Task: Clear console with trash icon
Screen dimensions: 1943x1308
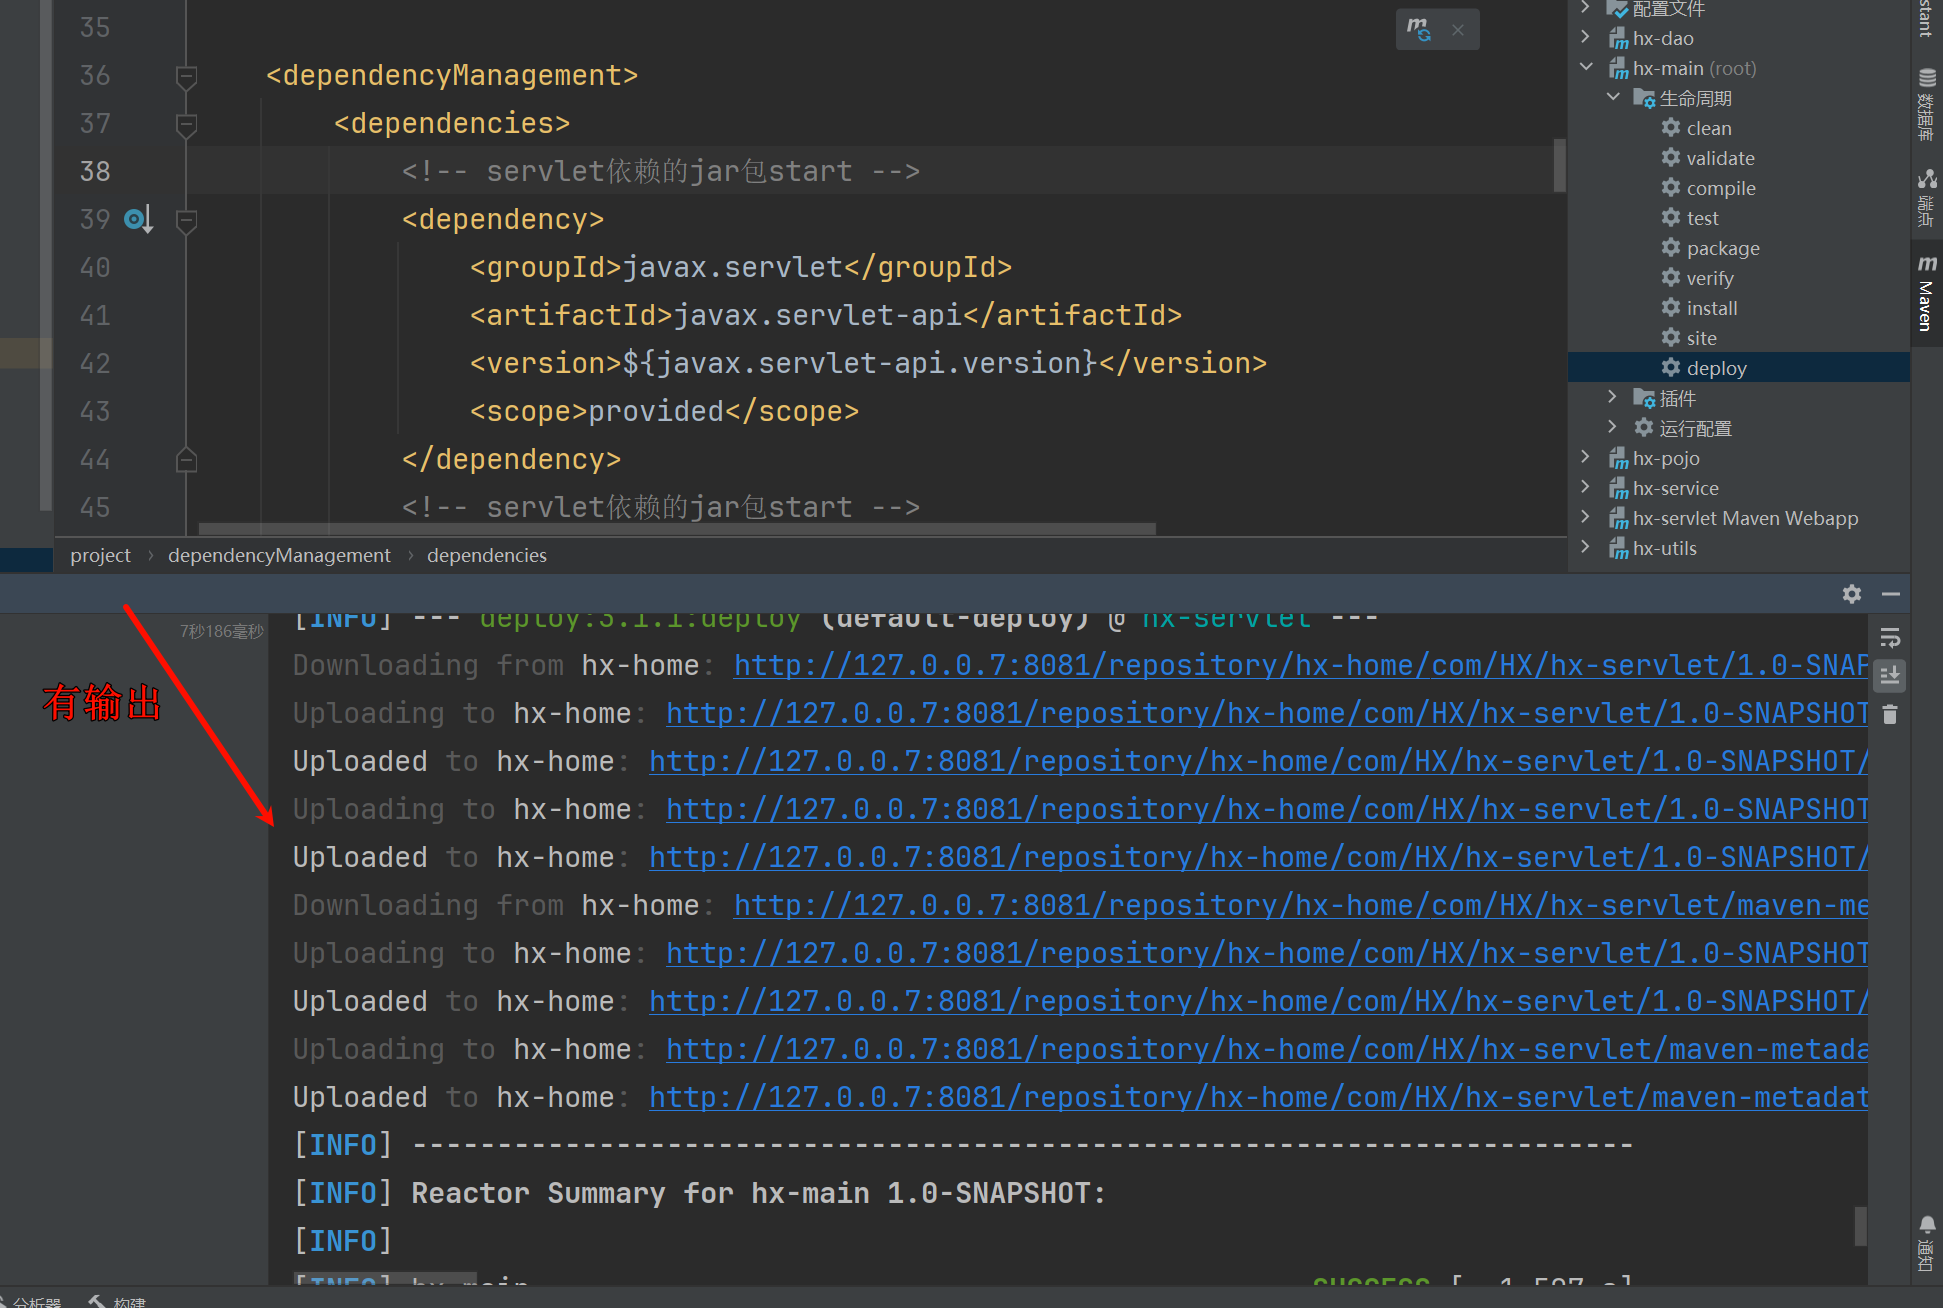Action: point(1890,715)
